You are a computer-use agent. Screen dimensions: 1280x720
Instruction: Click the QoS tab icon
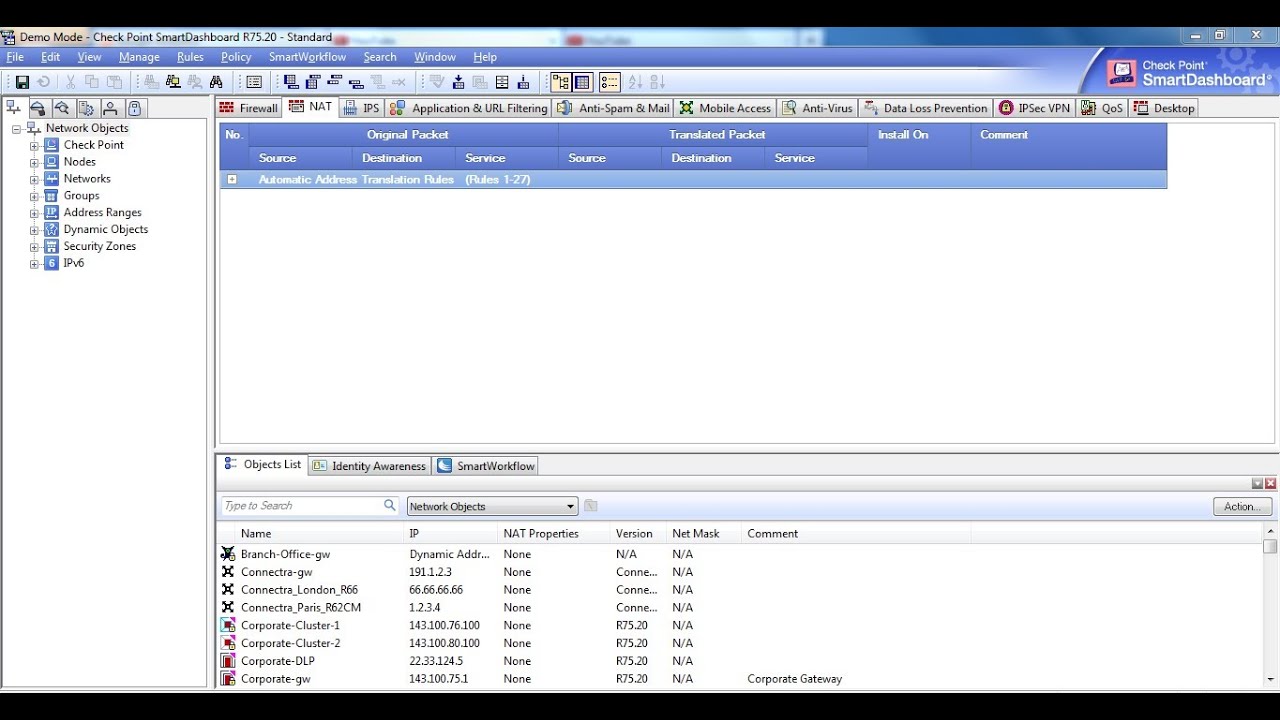click(x=1088, y=108)
